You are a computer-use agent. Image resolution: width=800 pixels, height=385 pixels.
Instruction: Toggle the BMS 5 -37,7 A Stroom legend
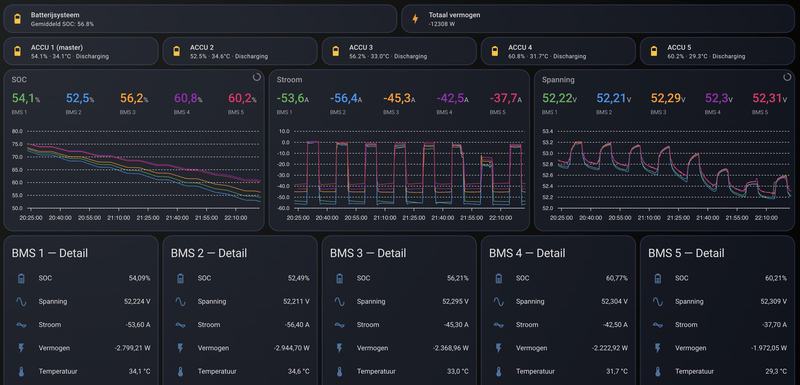(x=506, y=102)
